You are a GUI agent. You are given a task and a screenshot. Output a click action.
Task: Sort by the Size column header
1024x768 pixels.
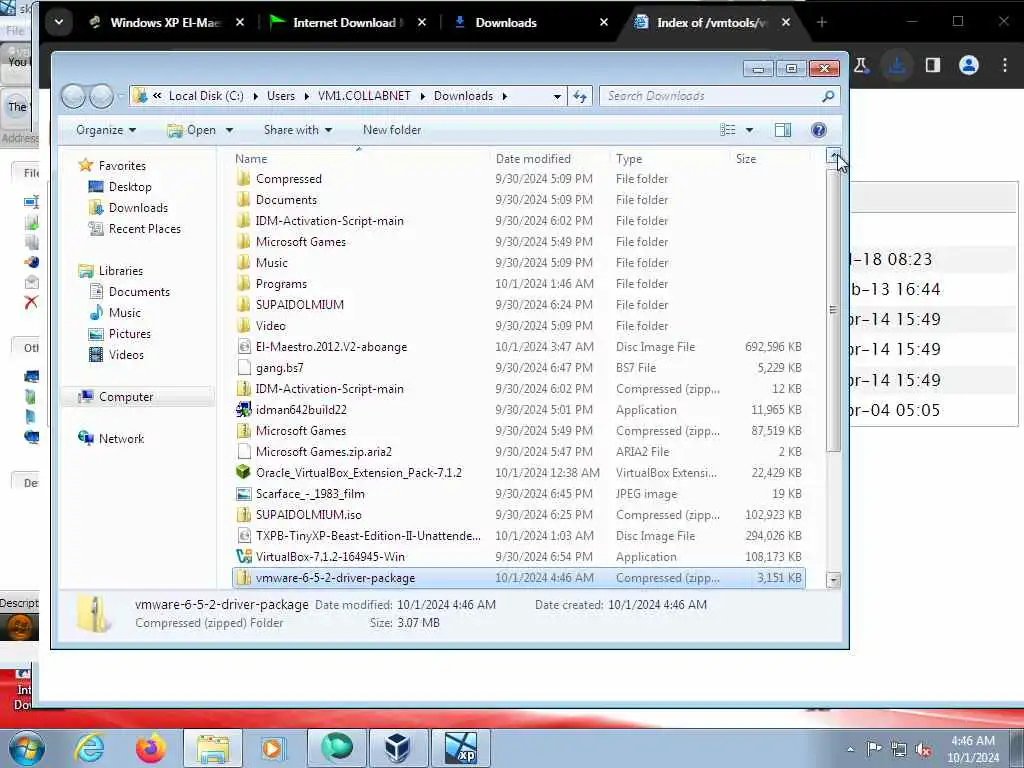pyautogui.click(x=746, y=159)
